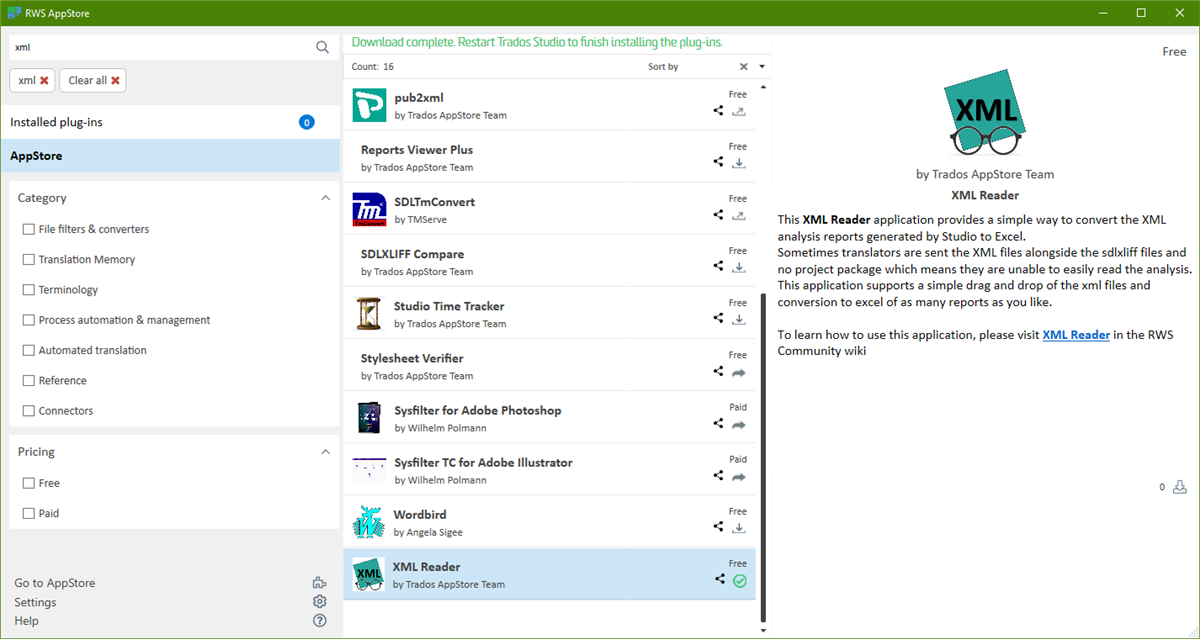Click the download icon in details pane

coord(1180,487)
